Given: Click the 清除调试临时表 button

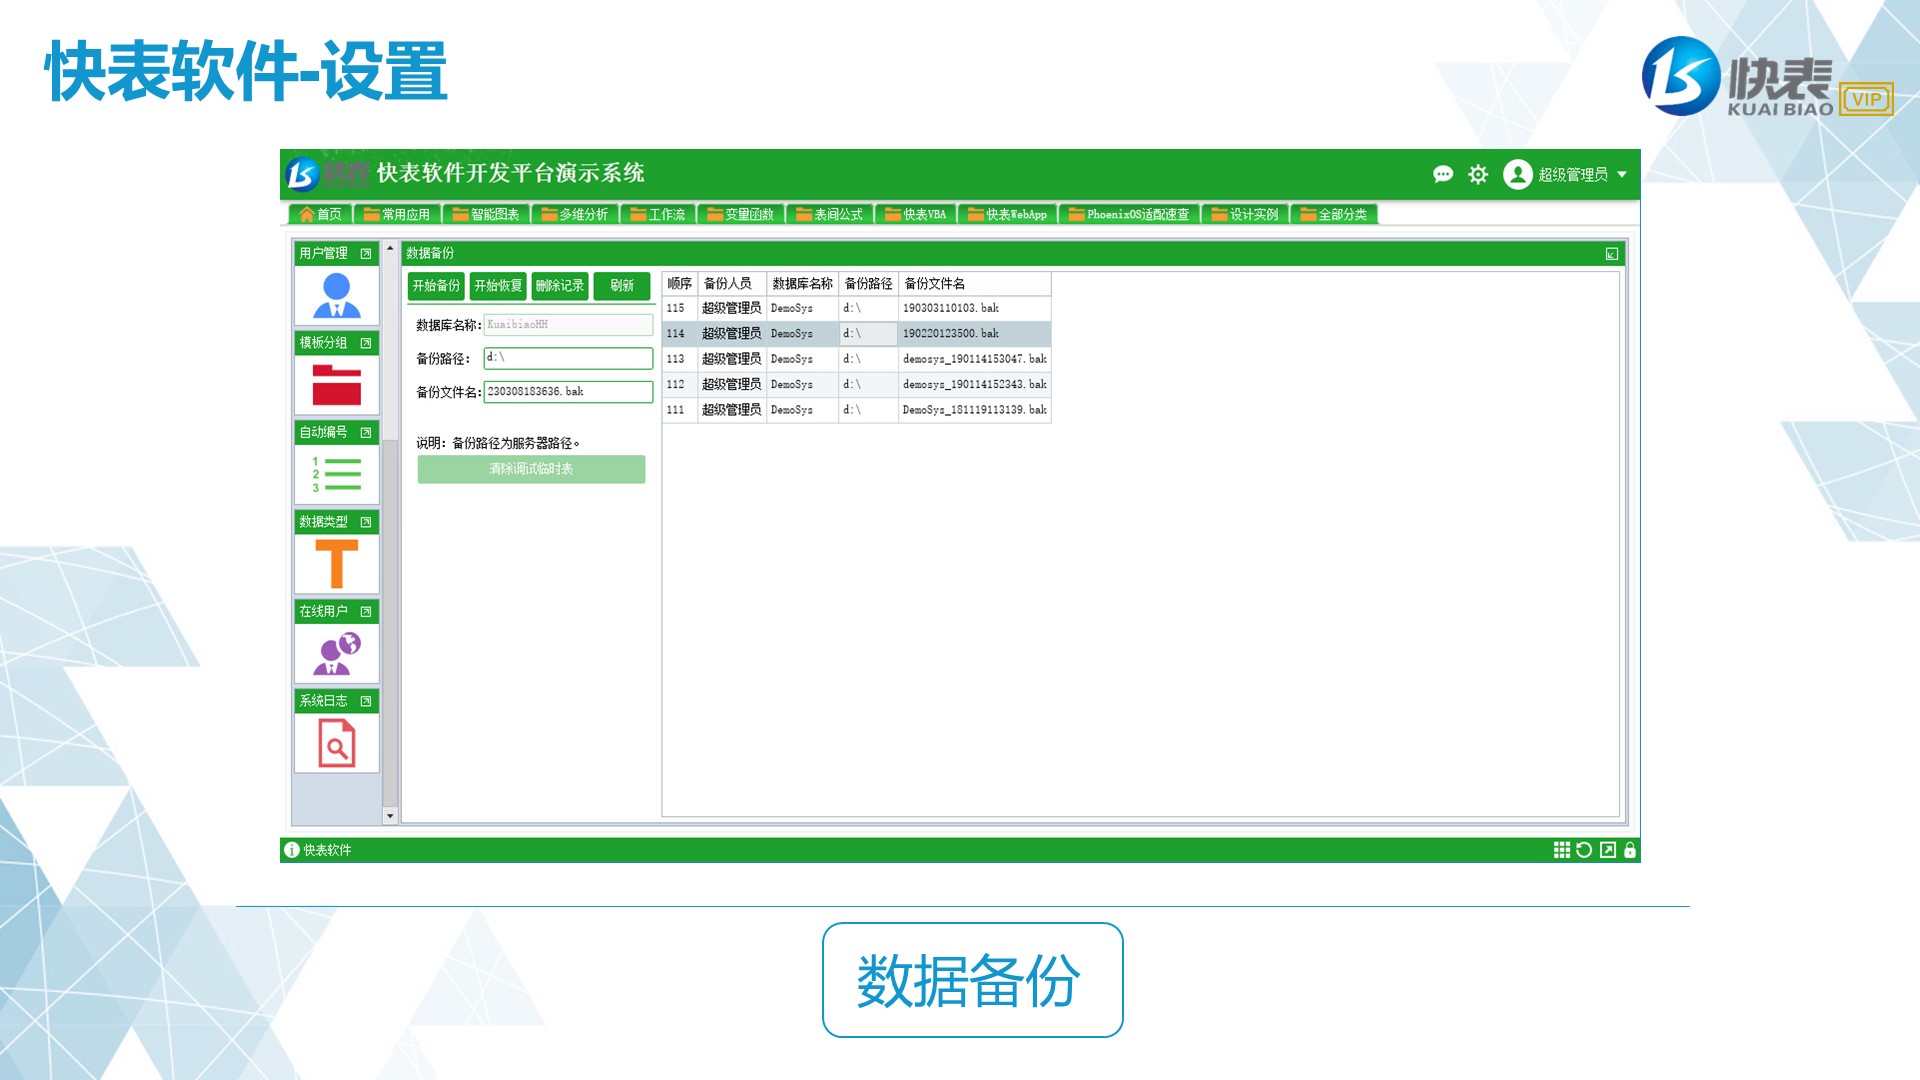Looking at the screenshot, I should pyautogui.click(x=531, y=469).
